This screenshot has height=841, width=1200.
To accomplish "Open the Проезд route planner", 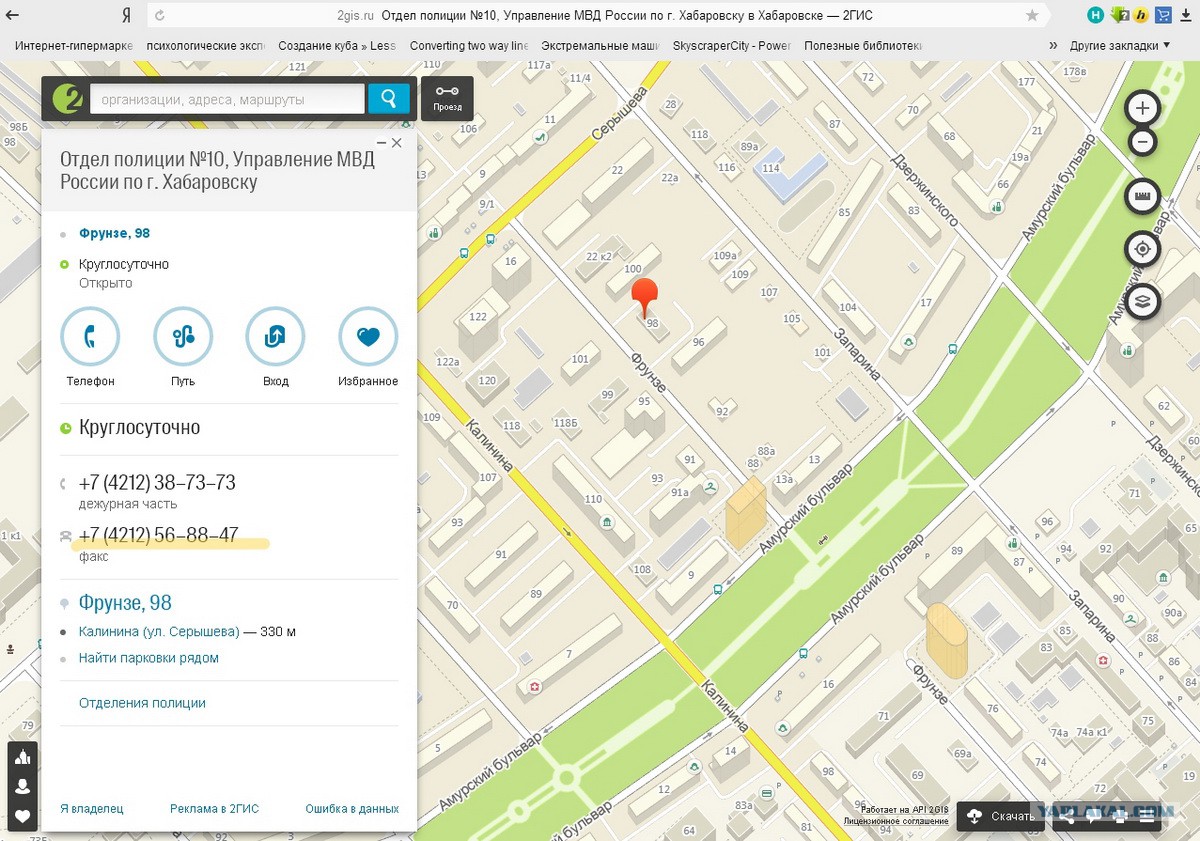I will [x=447, y=98].
